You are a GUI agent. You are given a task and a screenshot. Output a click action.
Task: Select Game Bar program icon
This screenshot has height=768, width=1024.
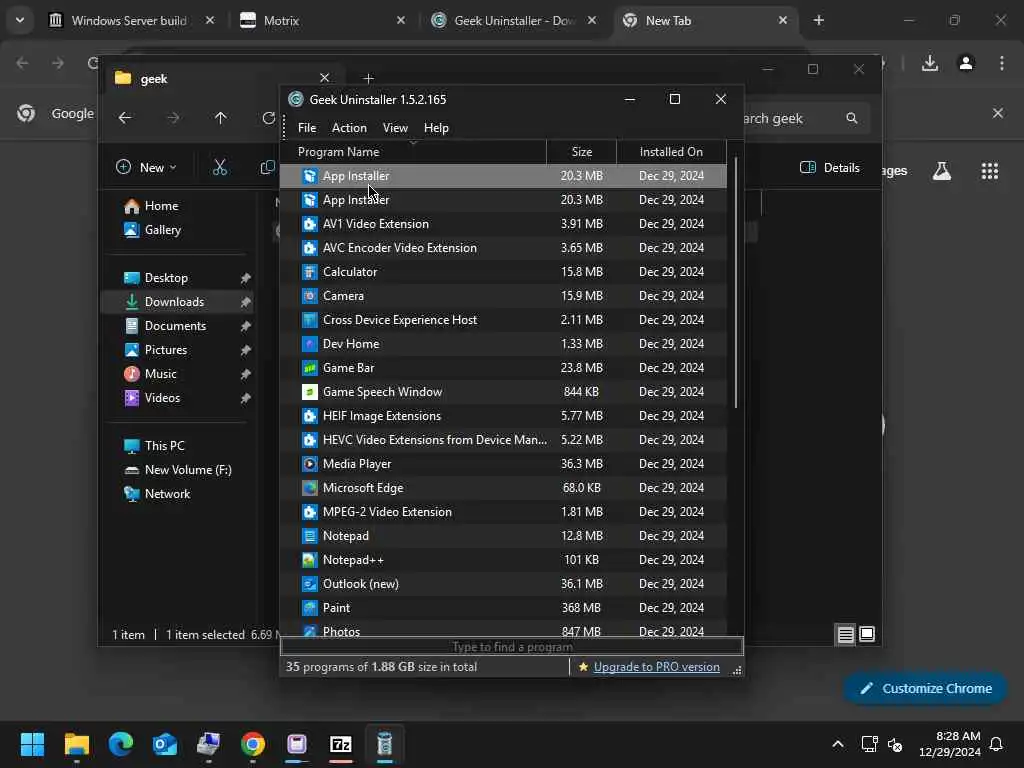310,368
